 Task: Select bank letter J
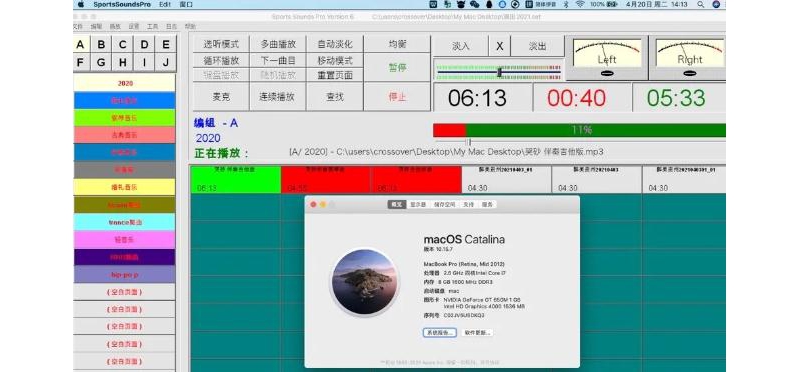[x=166, y=62]
